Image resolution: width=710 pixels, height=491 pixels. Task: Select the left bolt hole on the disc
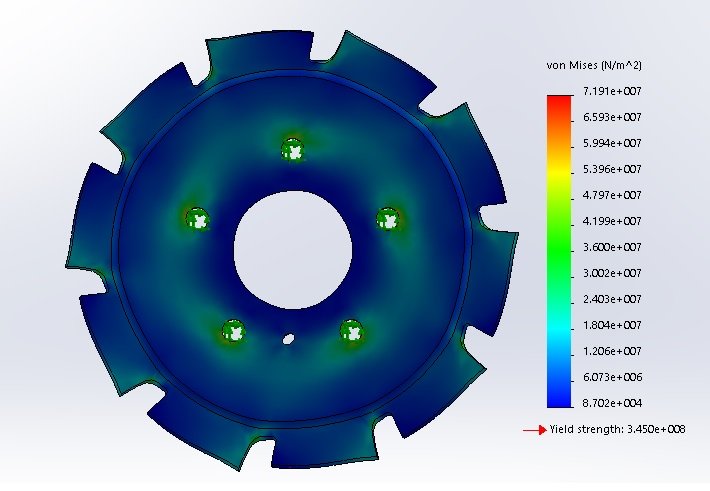click(x=198, y=218)
